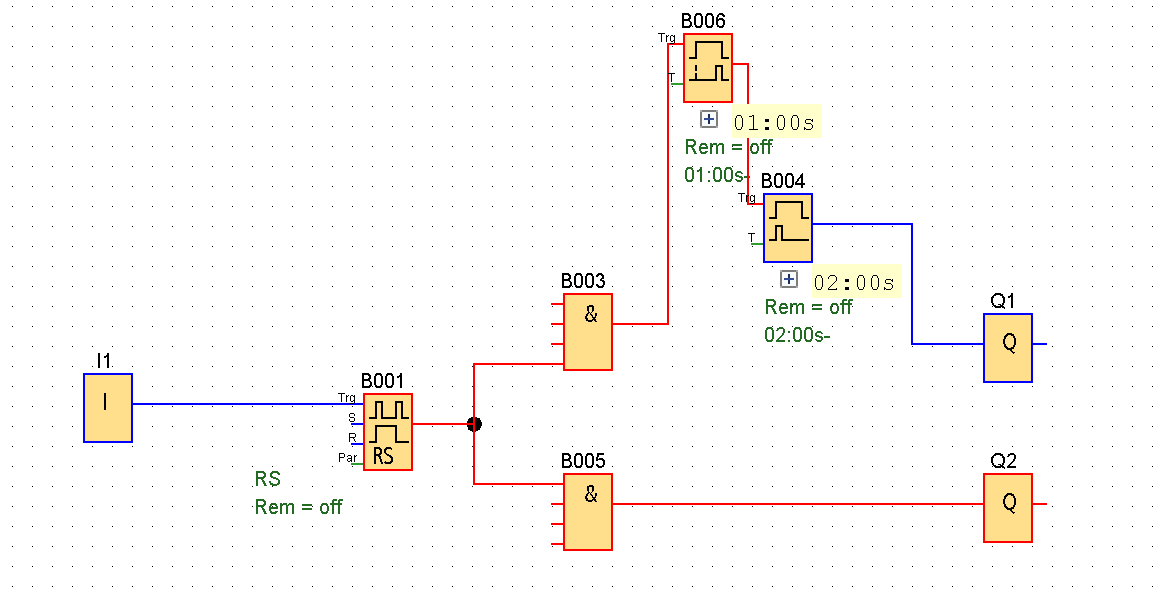This screenshot has height=604, width=1165.
Task: Click the R pin of B001
Action: tap(352, 438)
